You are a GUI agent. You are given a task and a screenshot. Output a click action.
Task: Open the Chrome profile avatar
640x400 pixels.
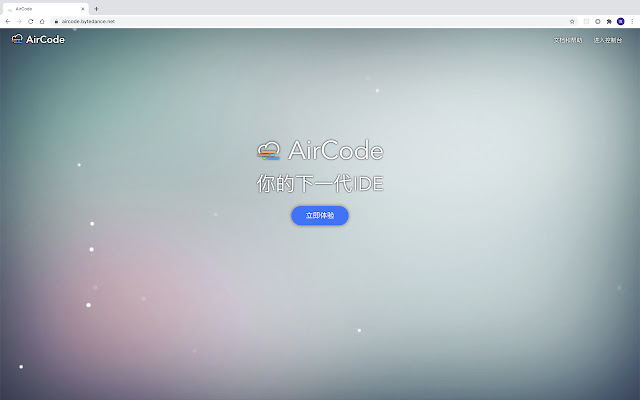pyautogui.click(x=620, y=21)
